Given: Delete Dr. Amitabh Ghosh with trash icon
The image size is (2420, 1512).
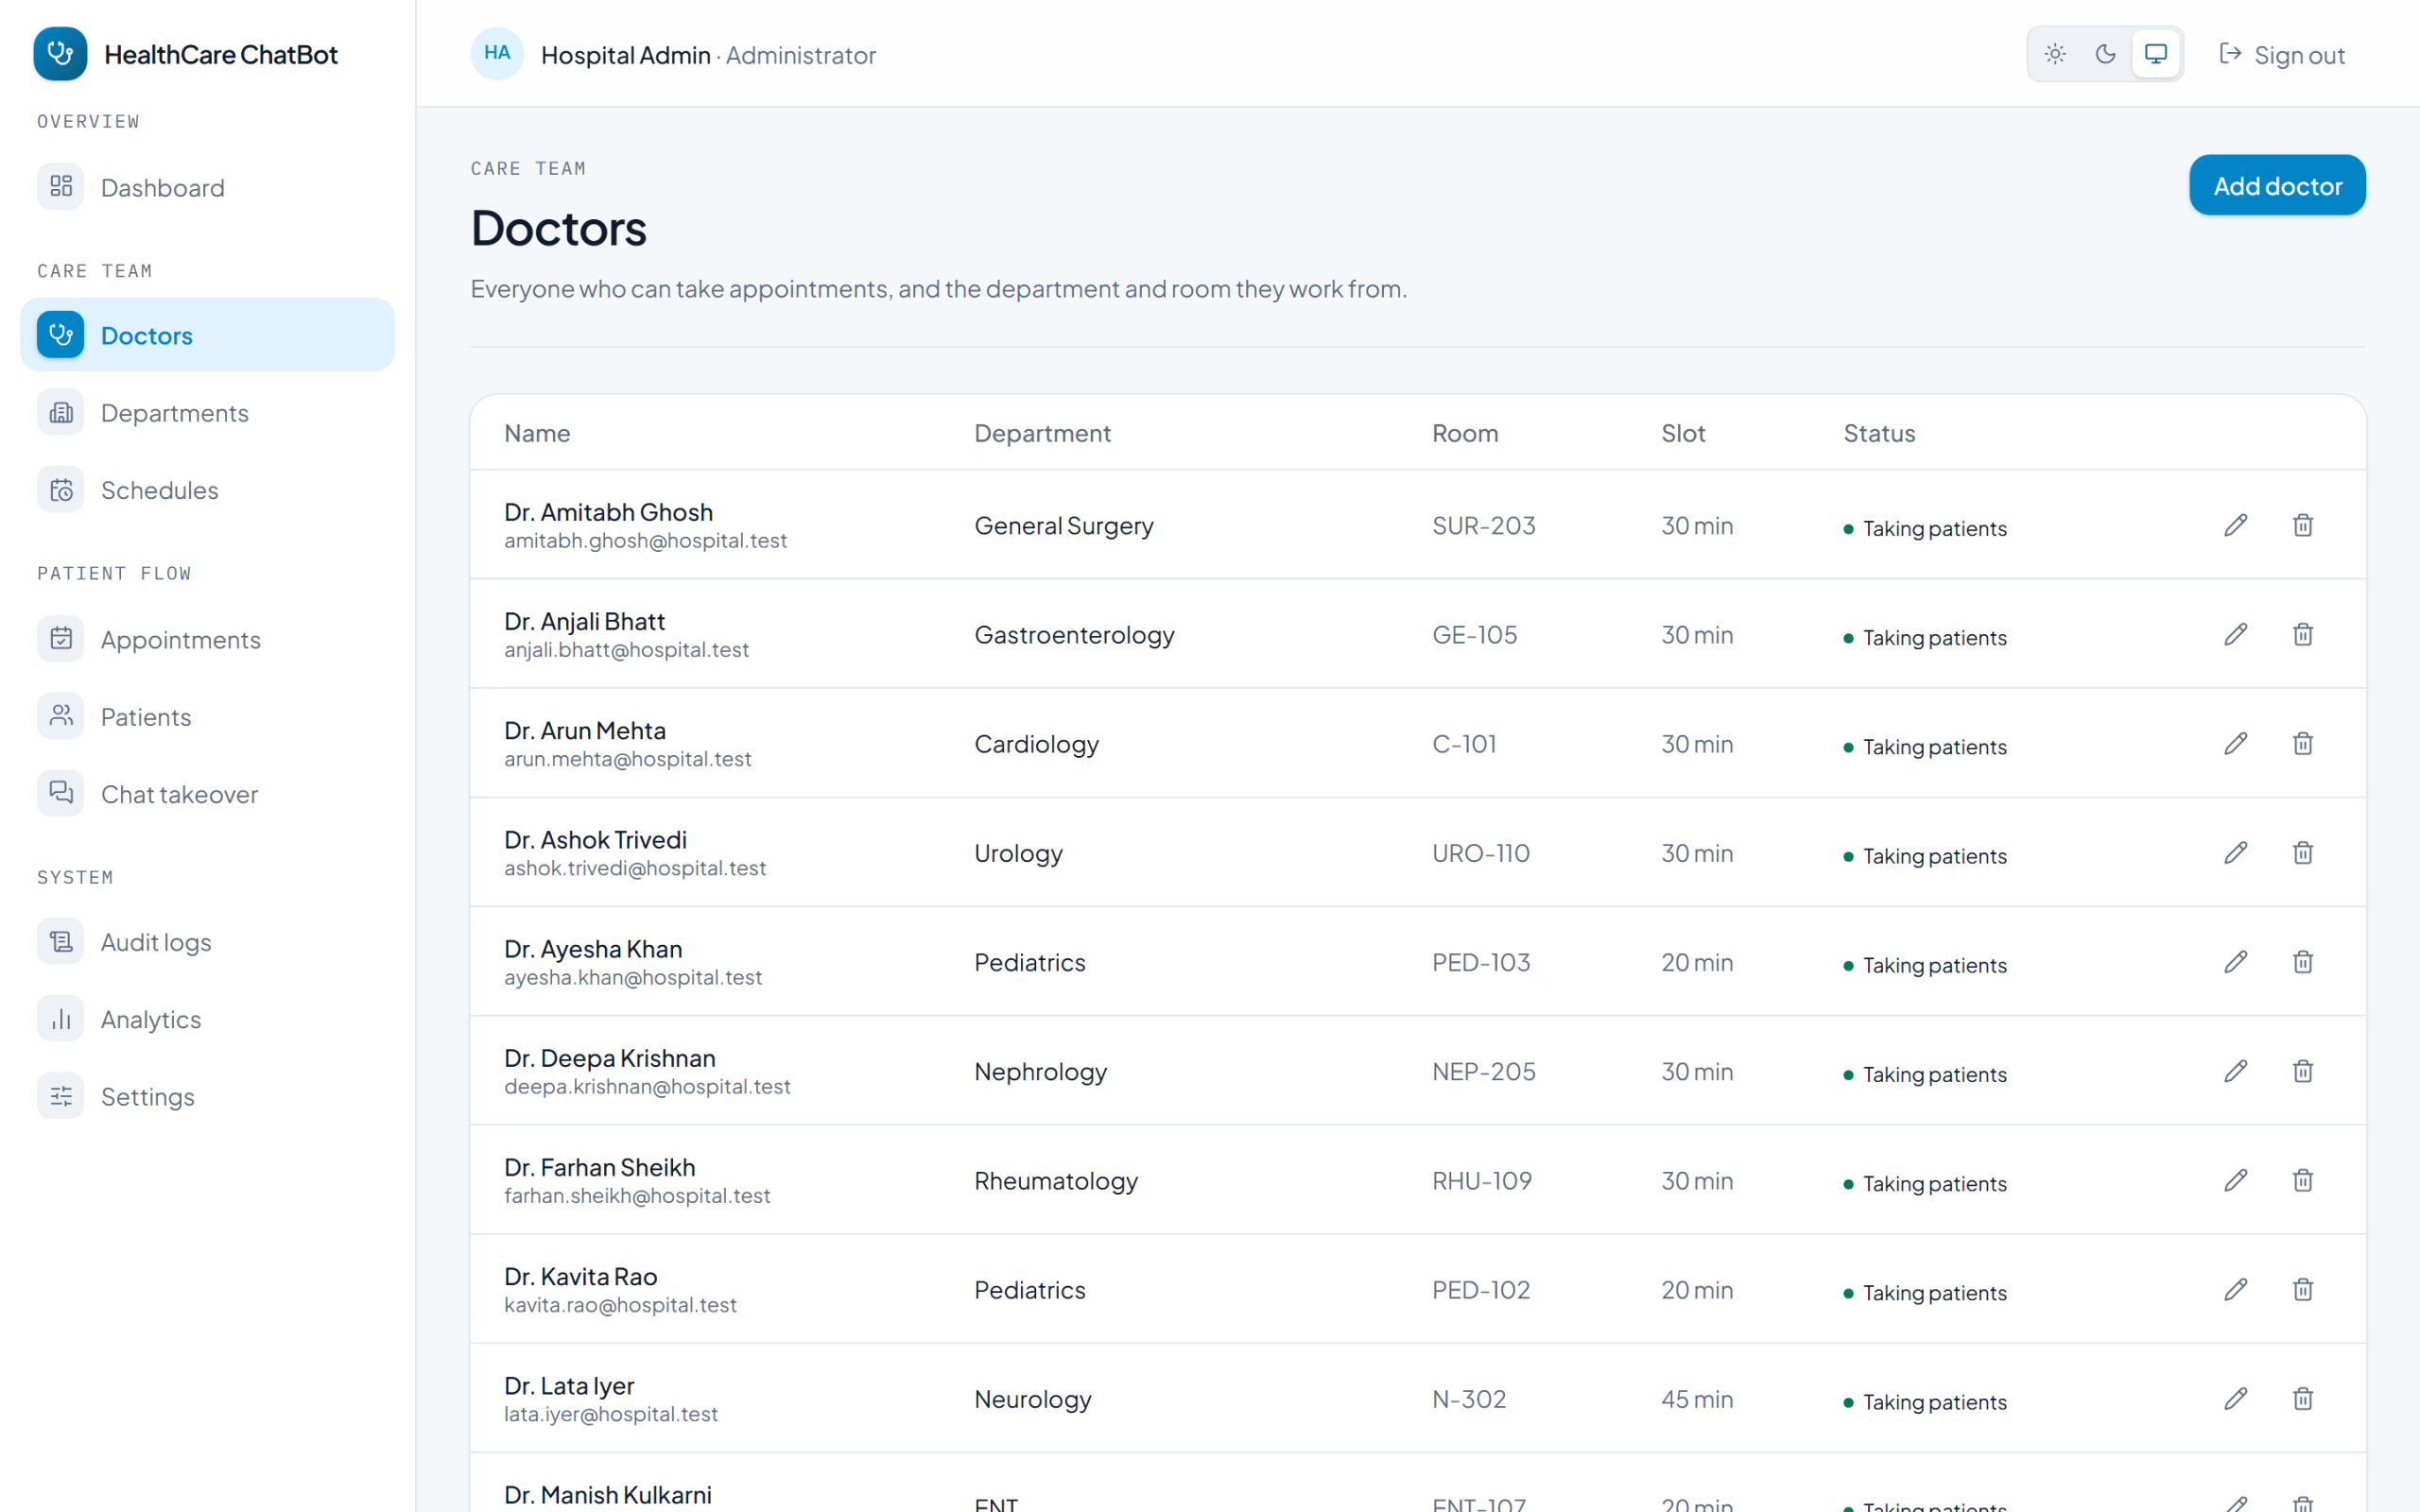Looking at the screenshot, I should (x=2303, y=525).
